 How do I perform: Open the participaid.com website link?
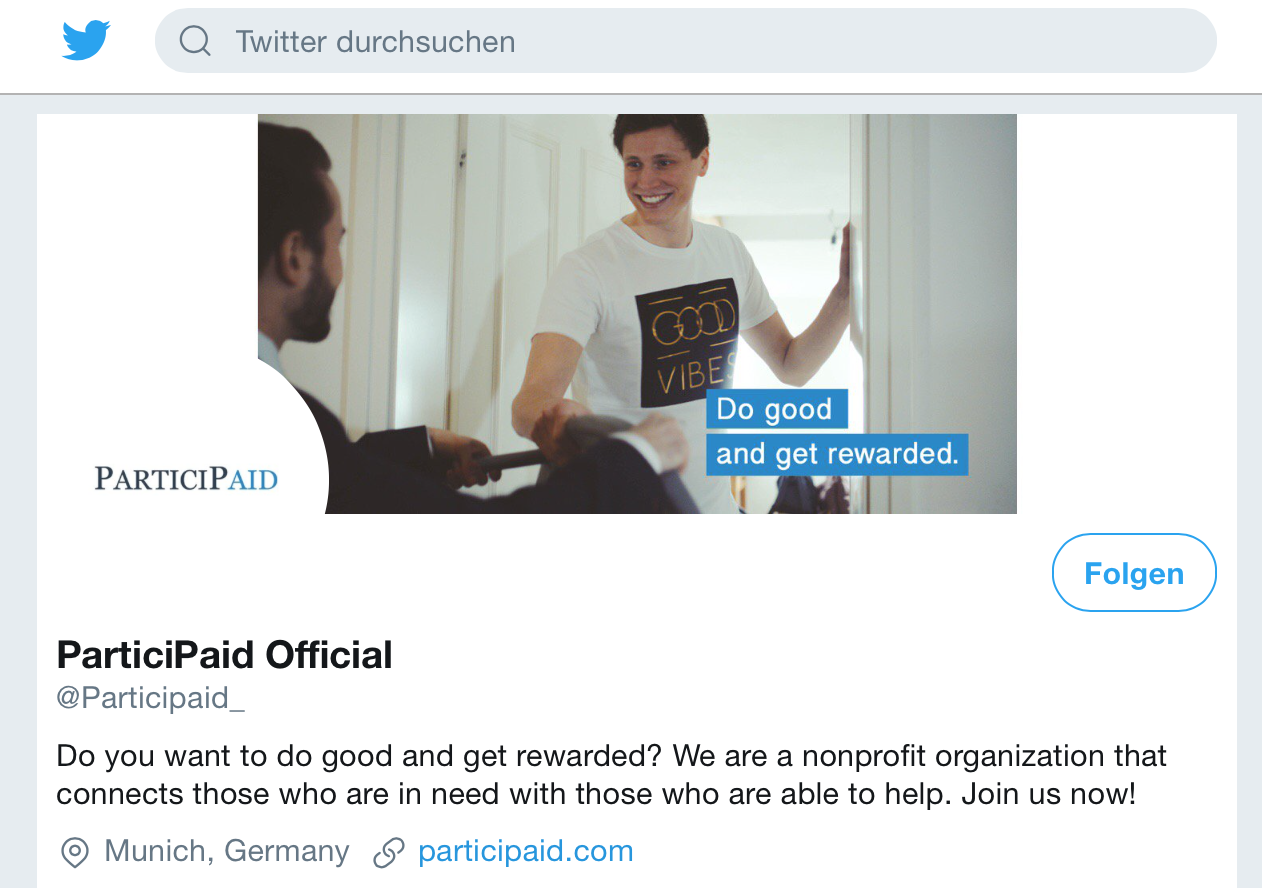525,851
